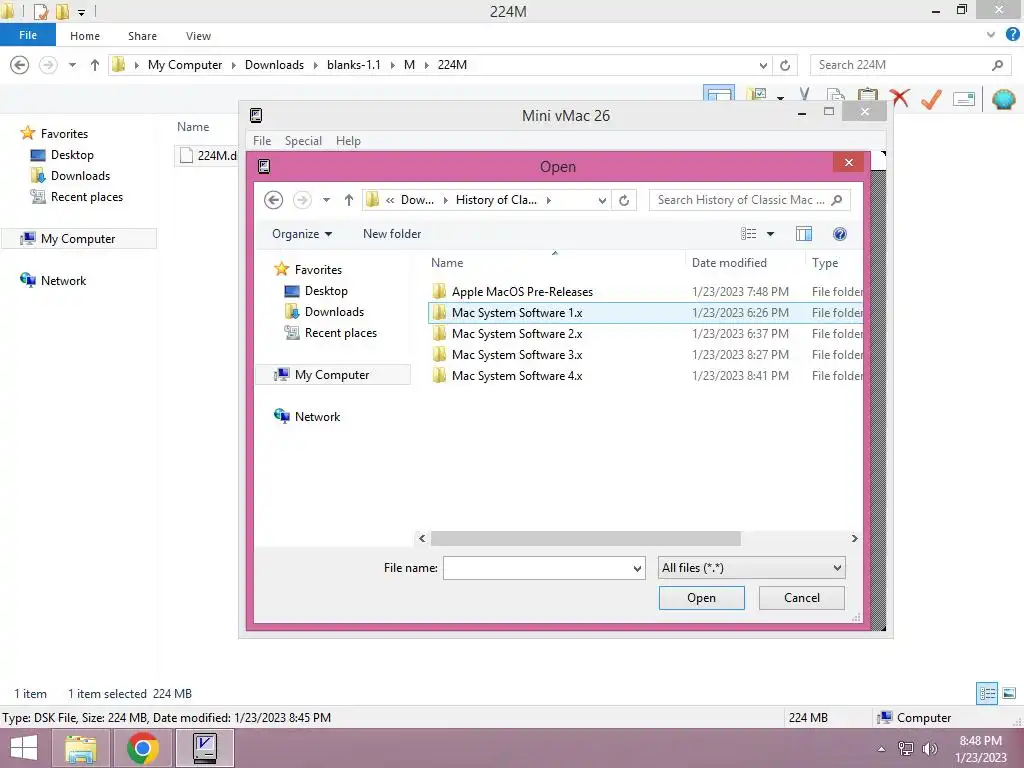Viewport: 1024px width, 768px height.
Task: Open the view options dropdown arrow in dialog
Action: (x=771, y=234)
